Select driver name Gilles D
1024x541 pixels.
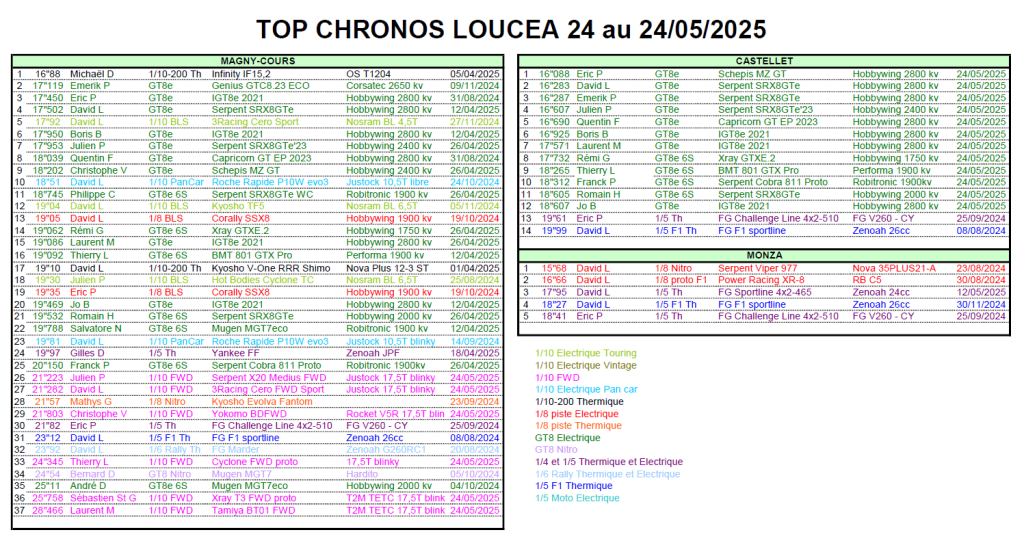(x=91, y=353)
